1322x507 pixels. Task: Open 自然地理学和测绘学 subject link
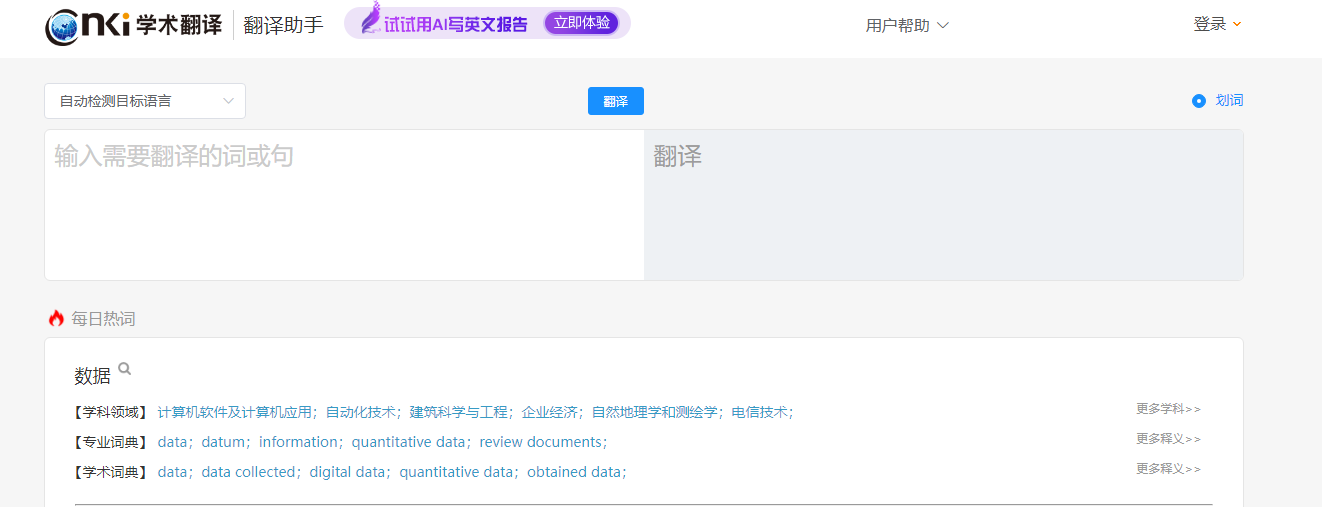(655, 412)
